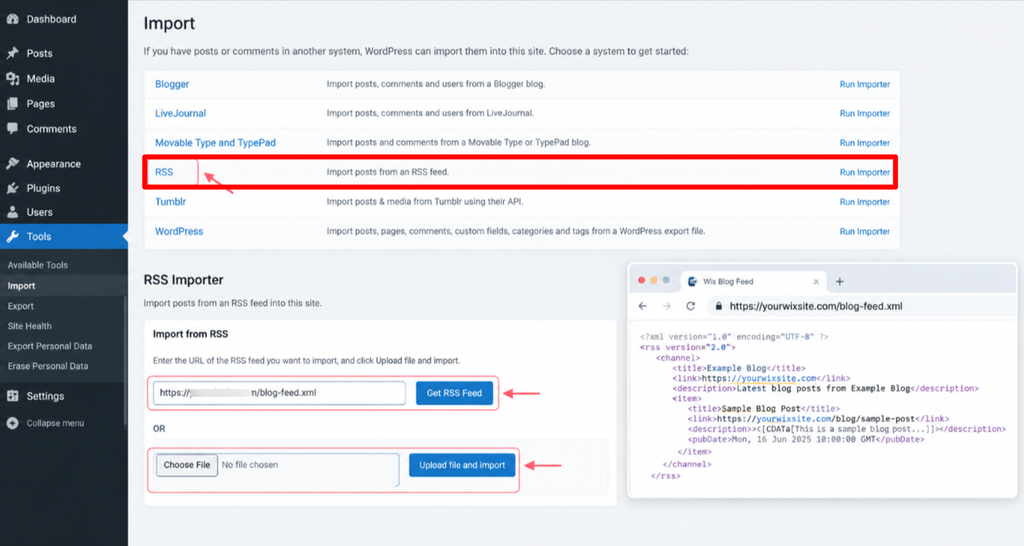Click the WordPress importer link

(x=179, y=231)
